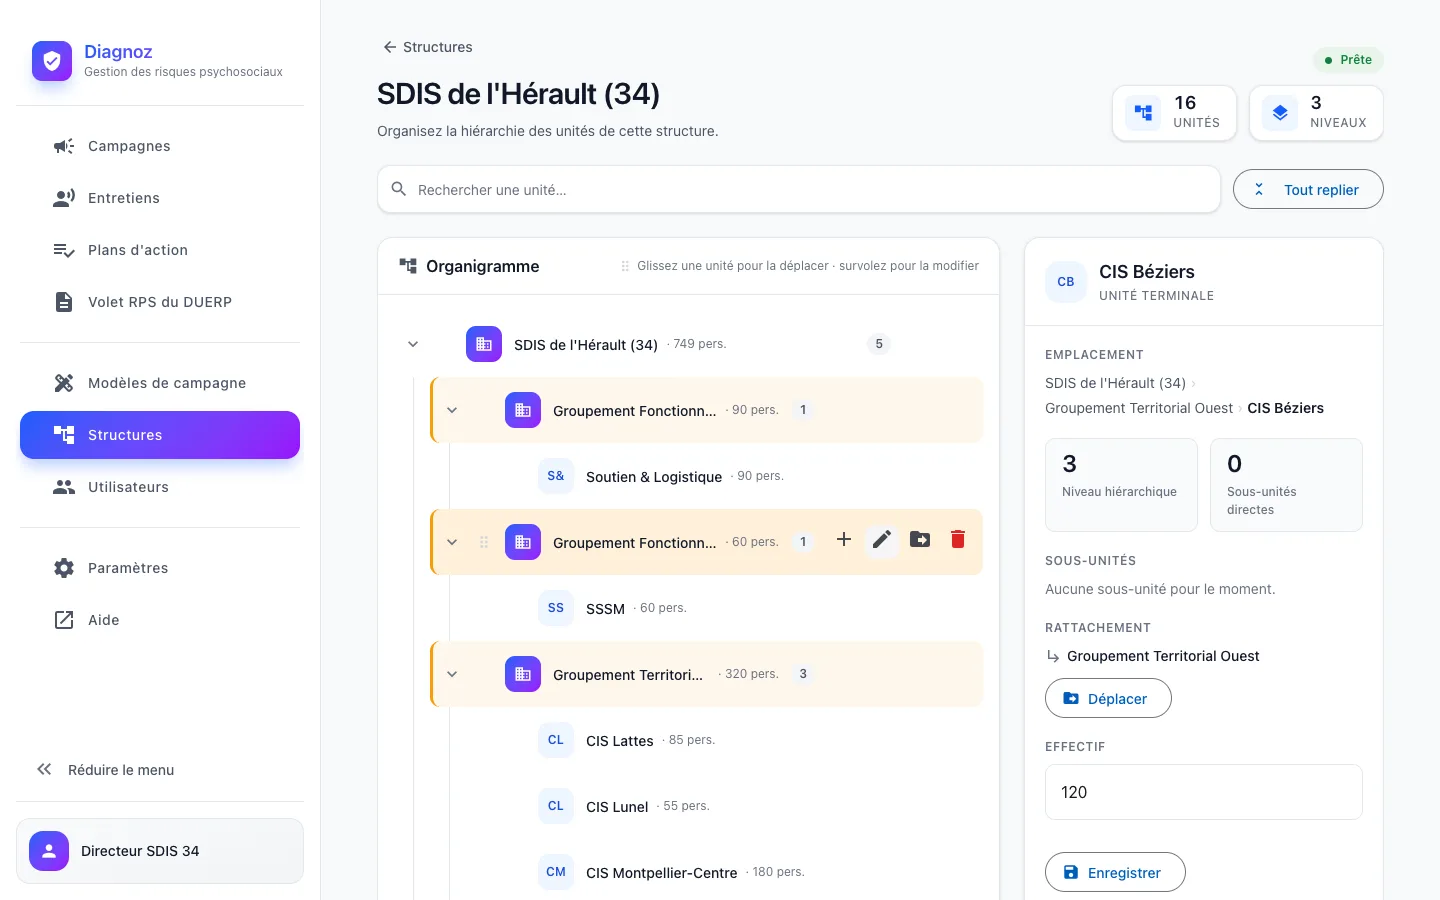
Task: Click the S& unit avatar
Action: [x=556, y=476]
